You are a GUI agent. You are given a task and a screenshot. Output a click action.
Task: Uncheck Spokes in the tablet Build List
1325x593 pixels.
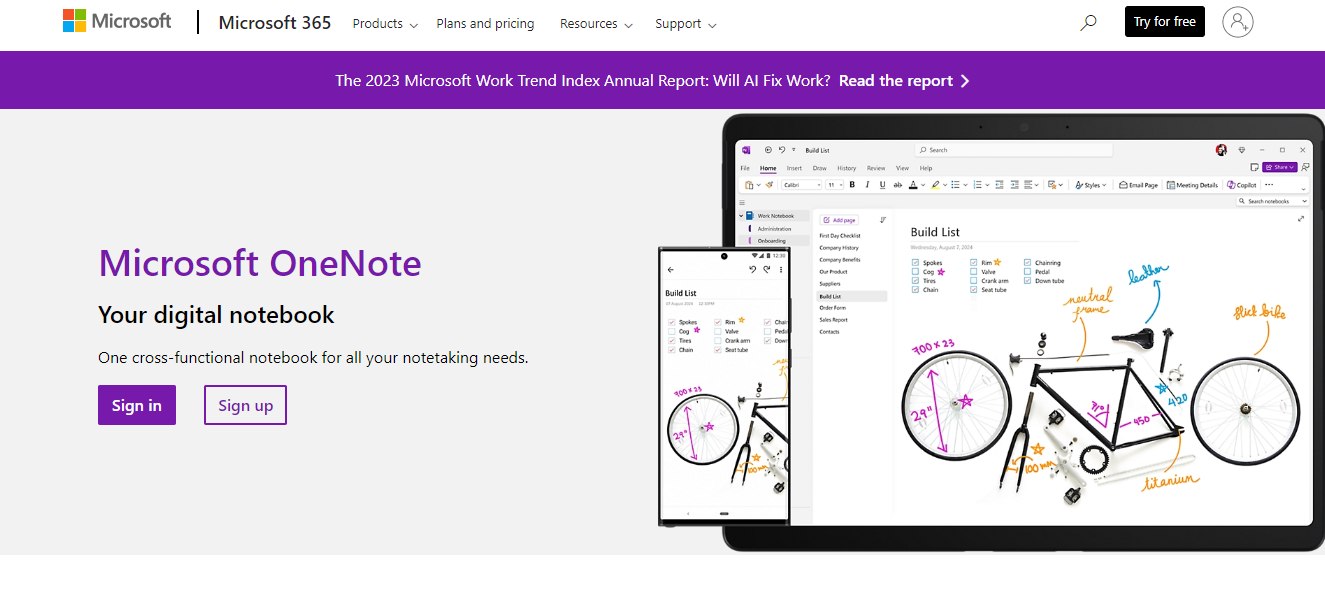[x=916, y=263]
